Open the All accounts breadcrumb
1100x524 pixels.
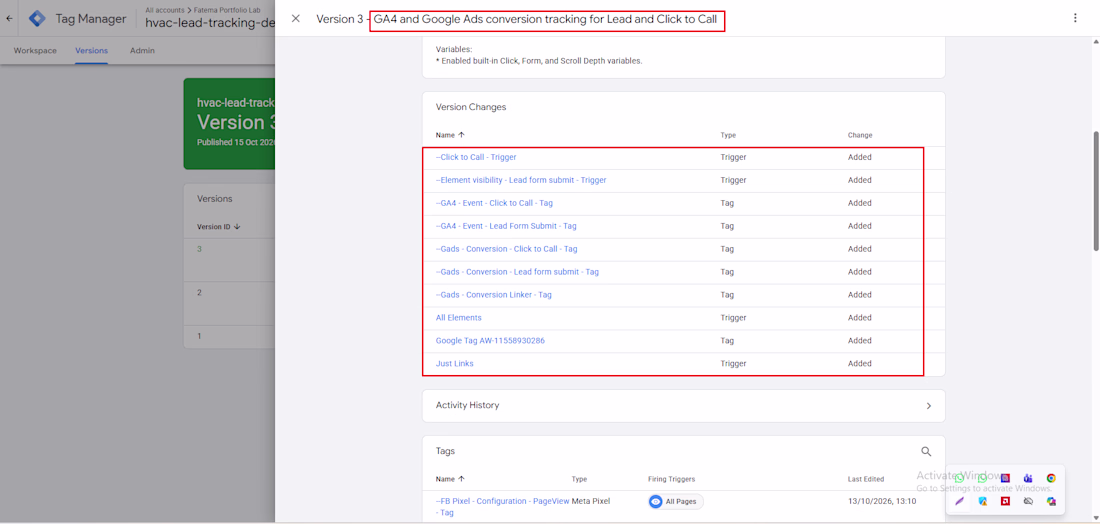pos(163,11)
